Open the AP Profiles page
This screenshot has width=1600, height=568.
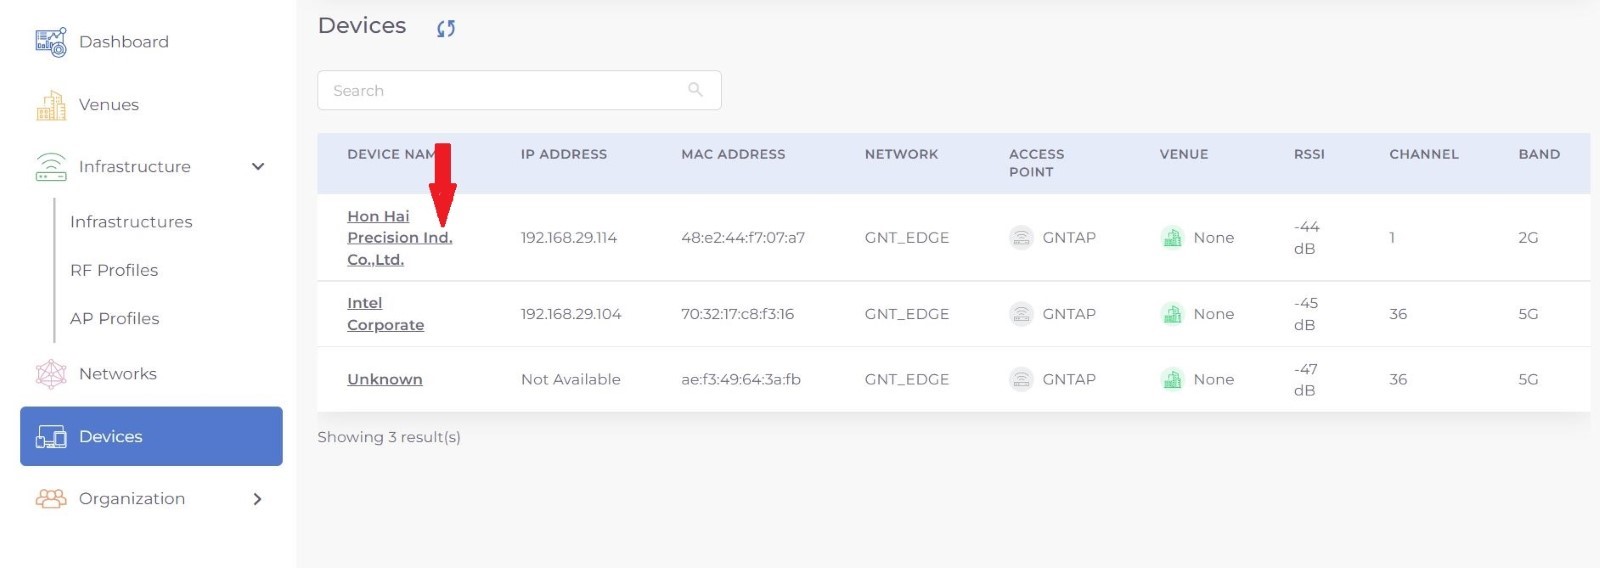click(115, 318)
